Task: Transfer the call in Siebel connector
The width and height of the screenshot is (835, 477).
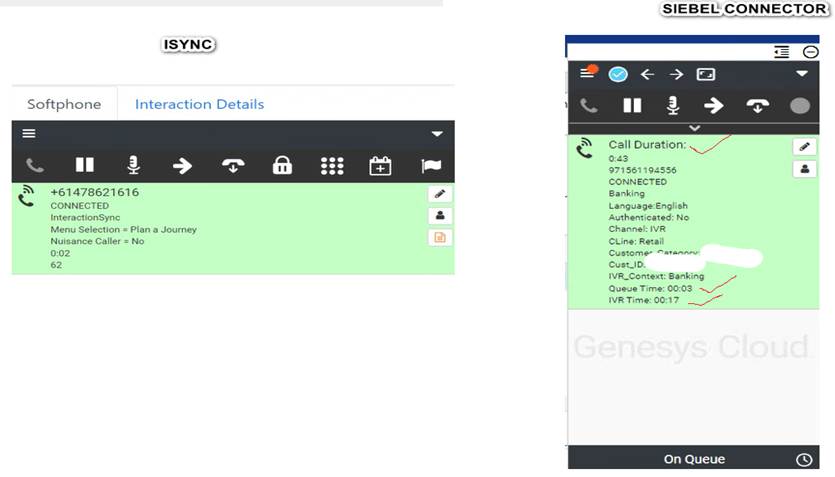Action: 714,105
